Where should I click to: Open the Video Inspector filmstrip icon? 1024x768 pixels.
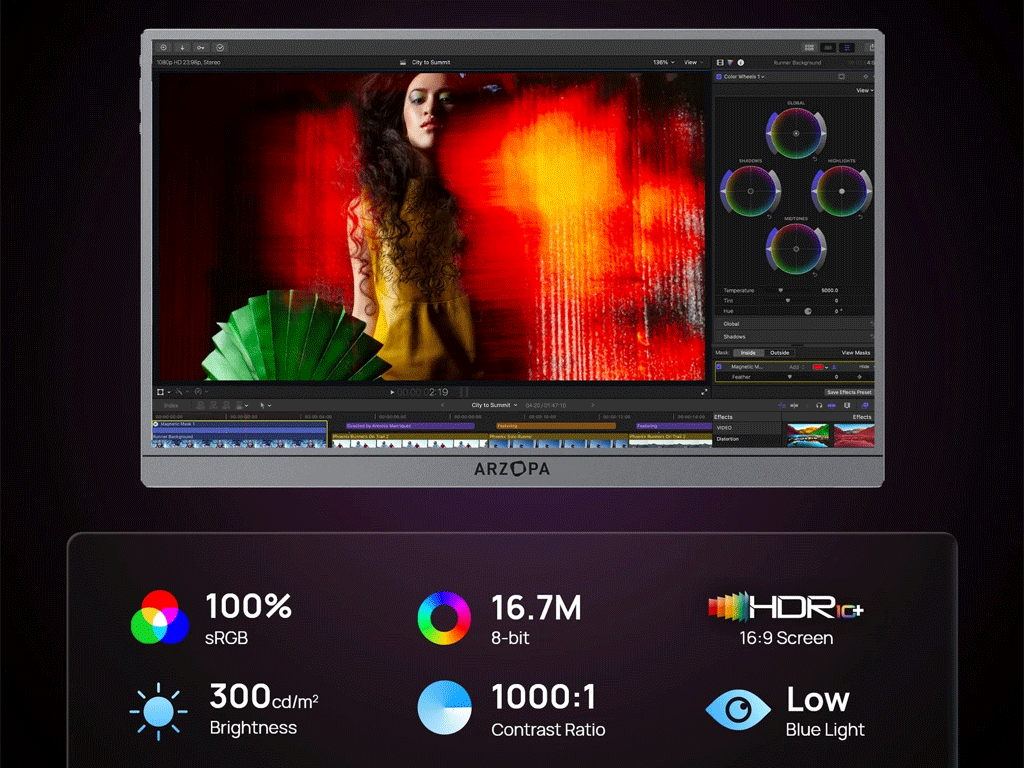720,63
